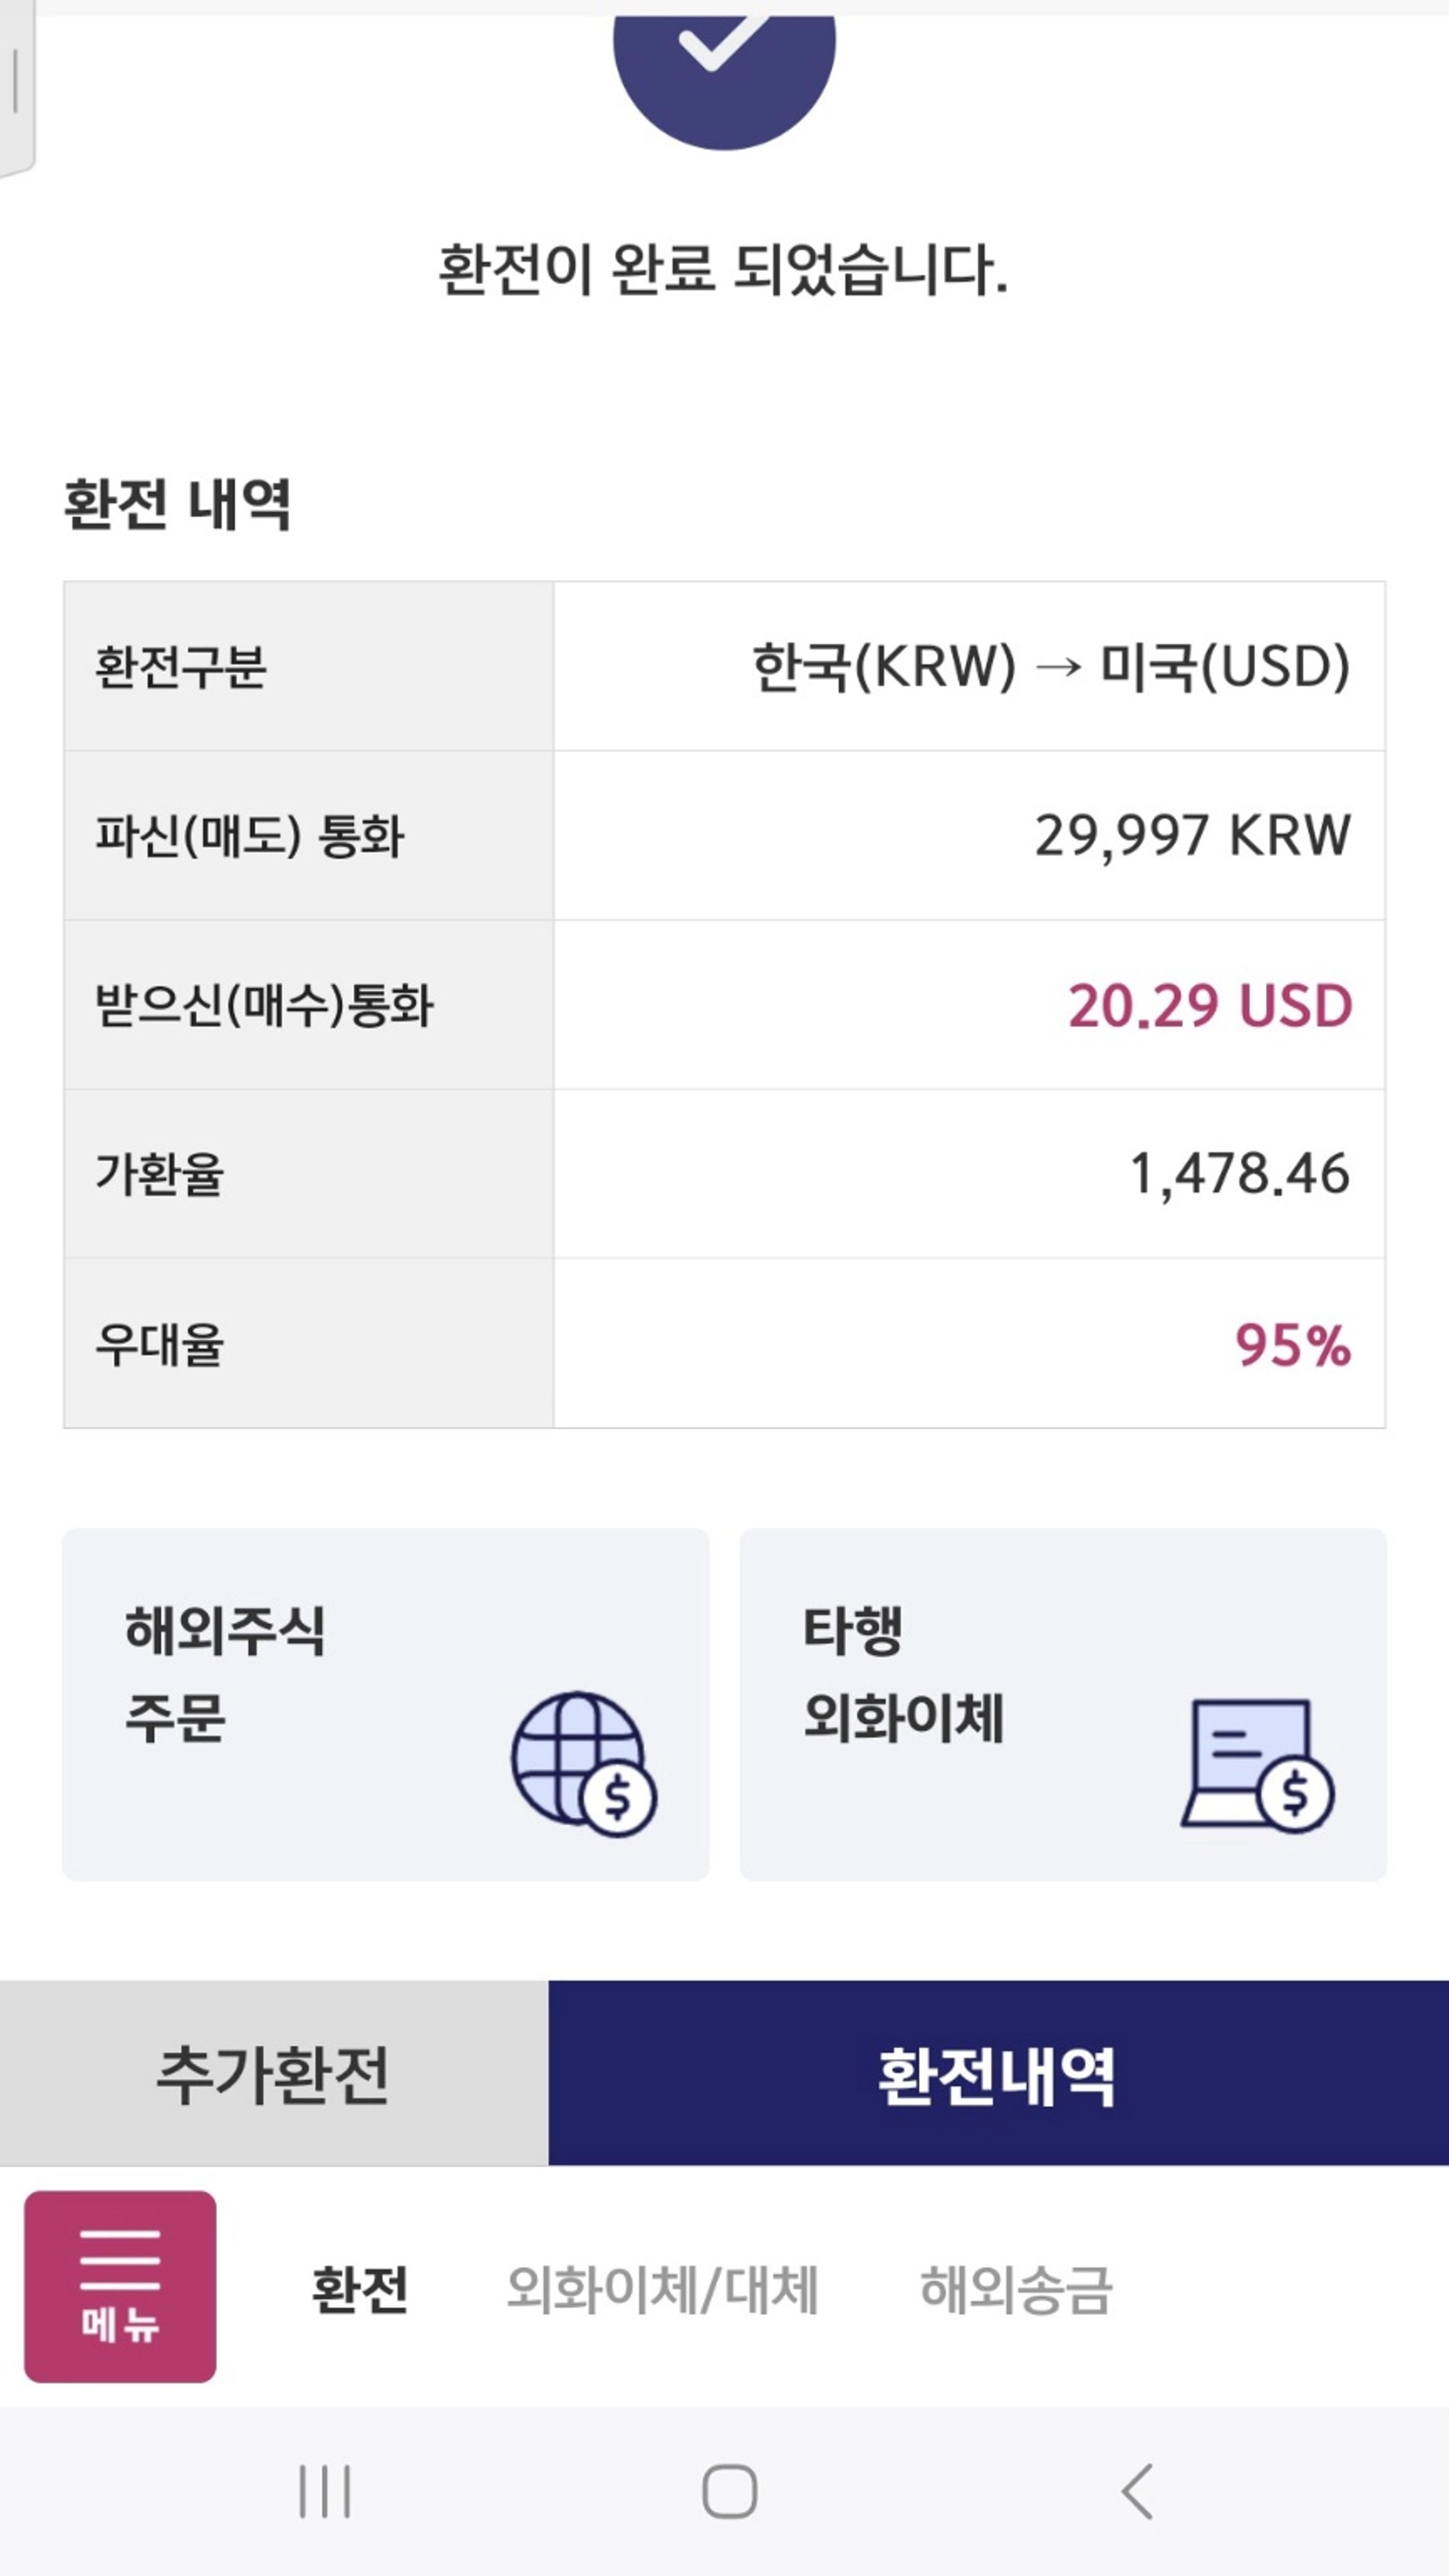Open the Android recent apps view
The width and height of the screenshot is (1449, 2576).
coord(325,2491)
